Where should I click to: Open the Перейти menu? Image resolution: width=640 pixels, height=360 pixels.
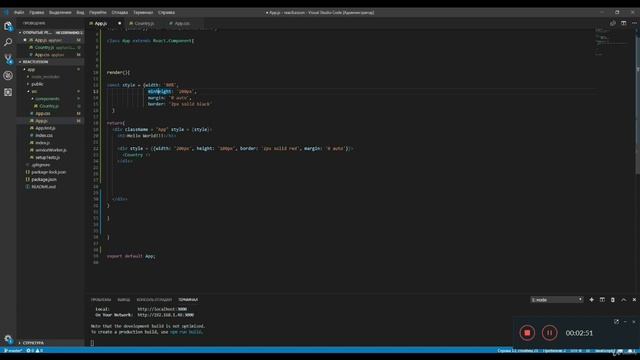click(98, 13)
